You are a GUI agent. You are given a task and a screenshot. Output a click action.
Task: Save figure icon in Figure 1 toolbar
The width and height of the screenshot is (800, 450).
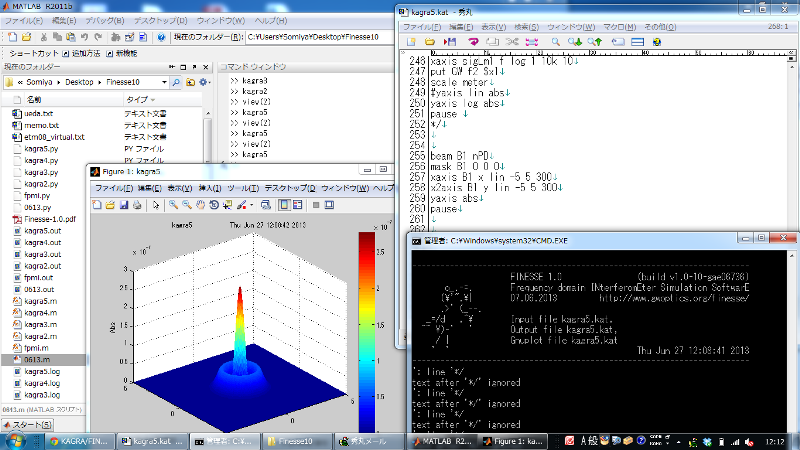coord(124,205)
